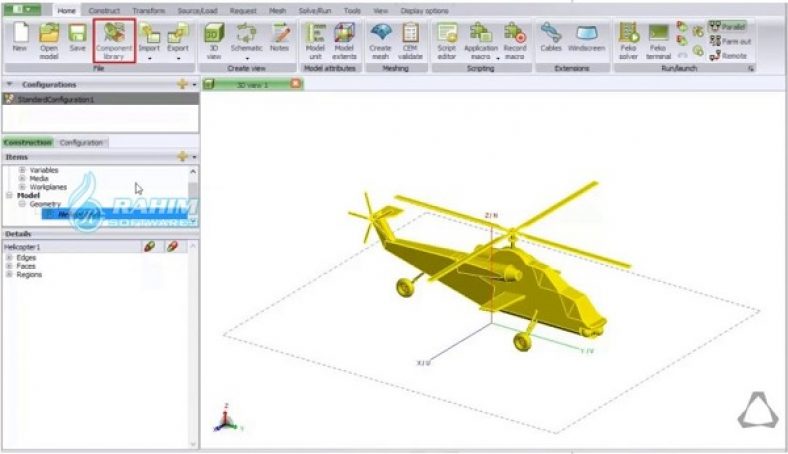Image resolution: width=788 pixels, height=454 pixels.
Task: Switch to the Request ribbon tab
Action: pyautogui.click(x=243, y=11)
